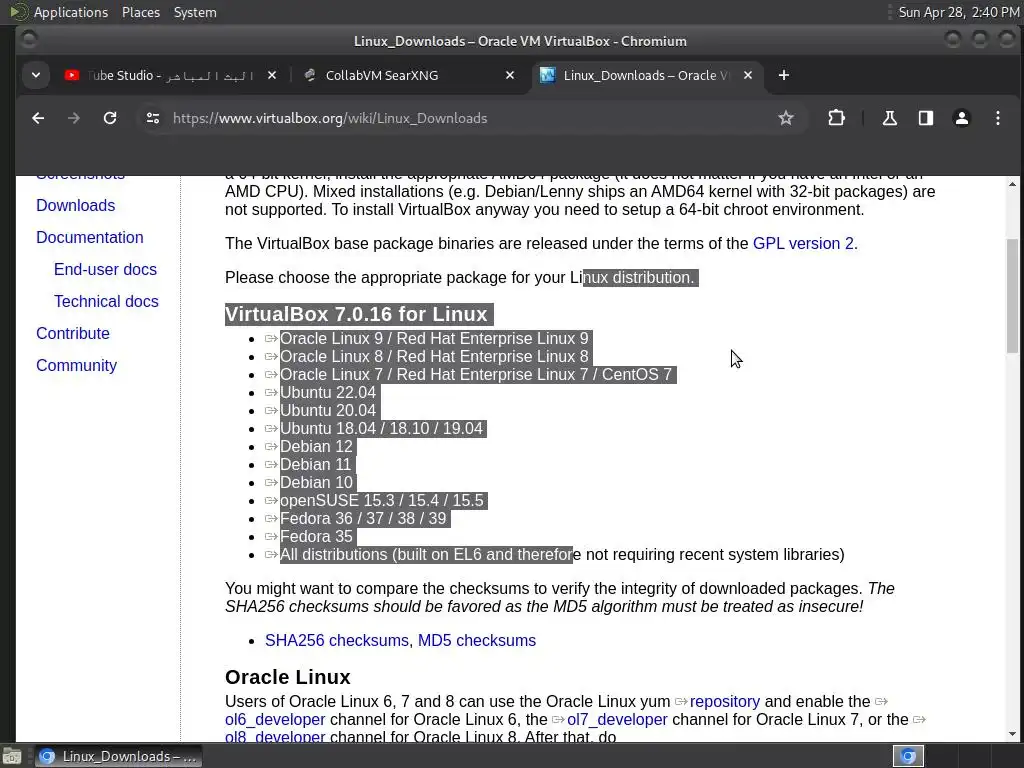This screenshot has width=1024, height=768.
Task: Click the show desktop icon in bottom panel
Action: tap(11, 756)
